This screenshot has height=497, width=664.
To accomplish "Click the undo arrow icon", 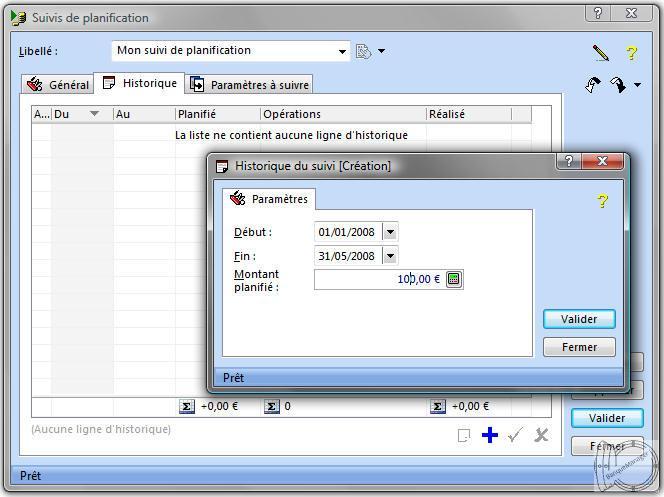I will click(594, 85).
